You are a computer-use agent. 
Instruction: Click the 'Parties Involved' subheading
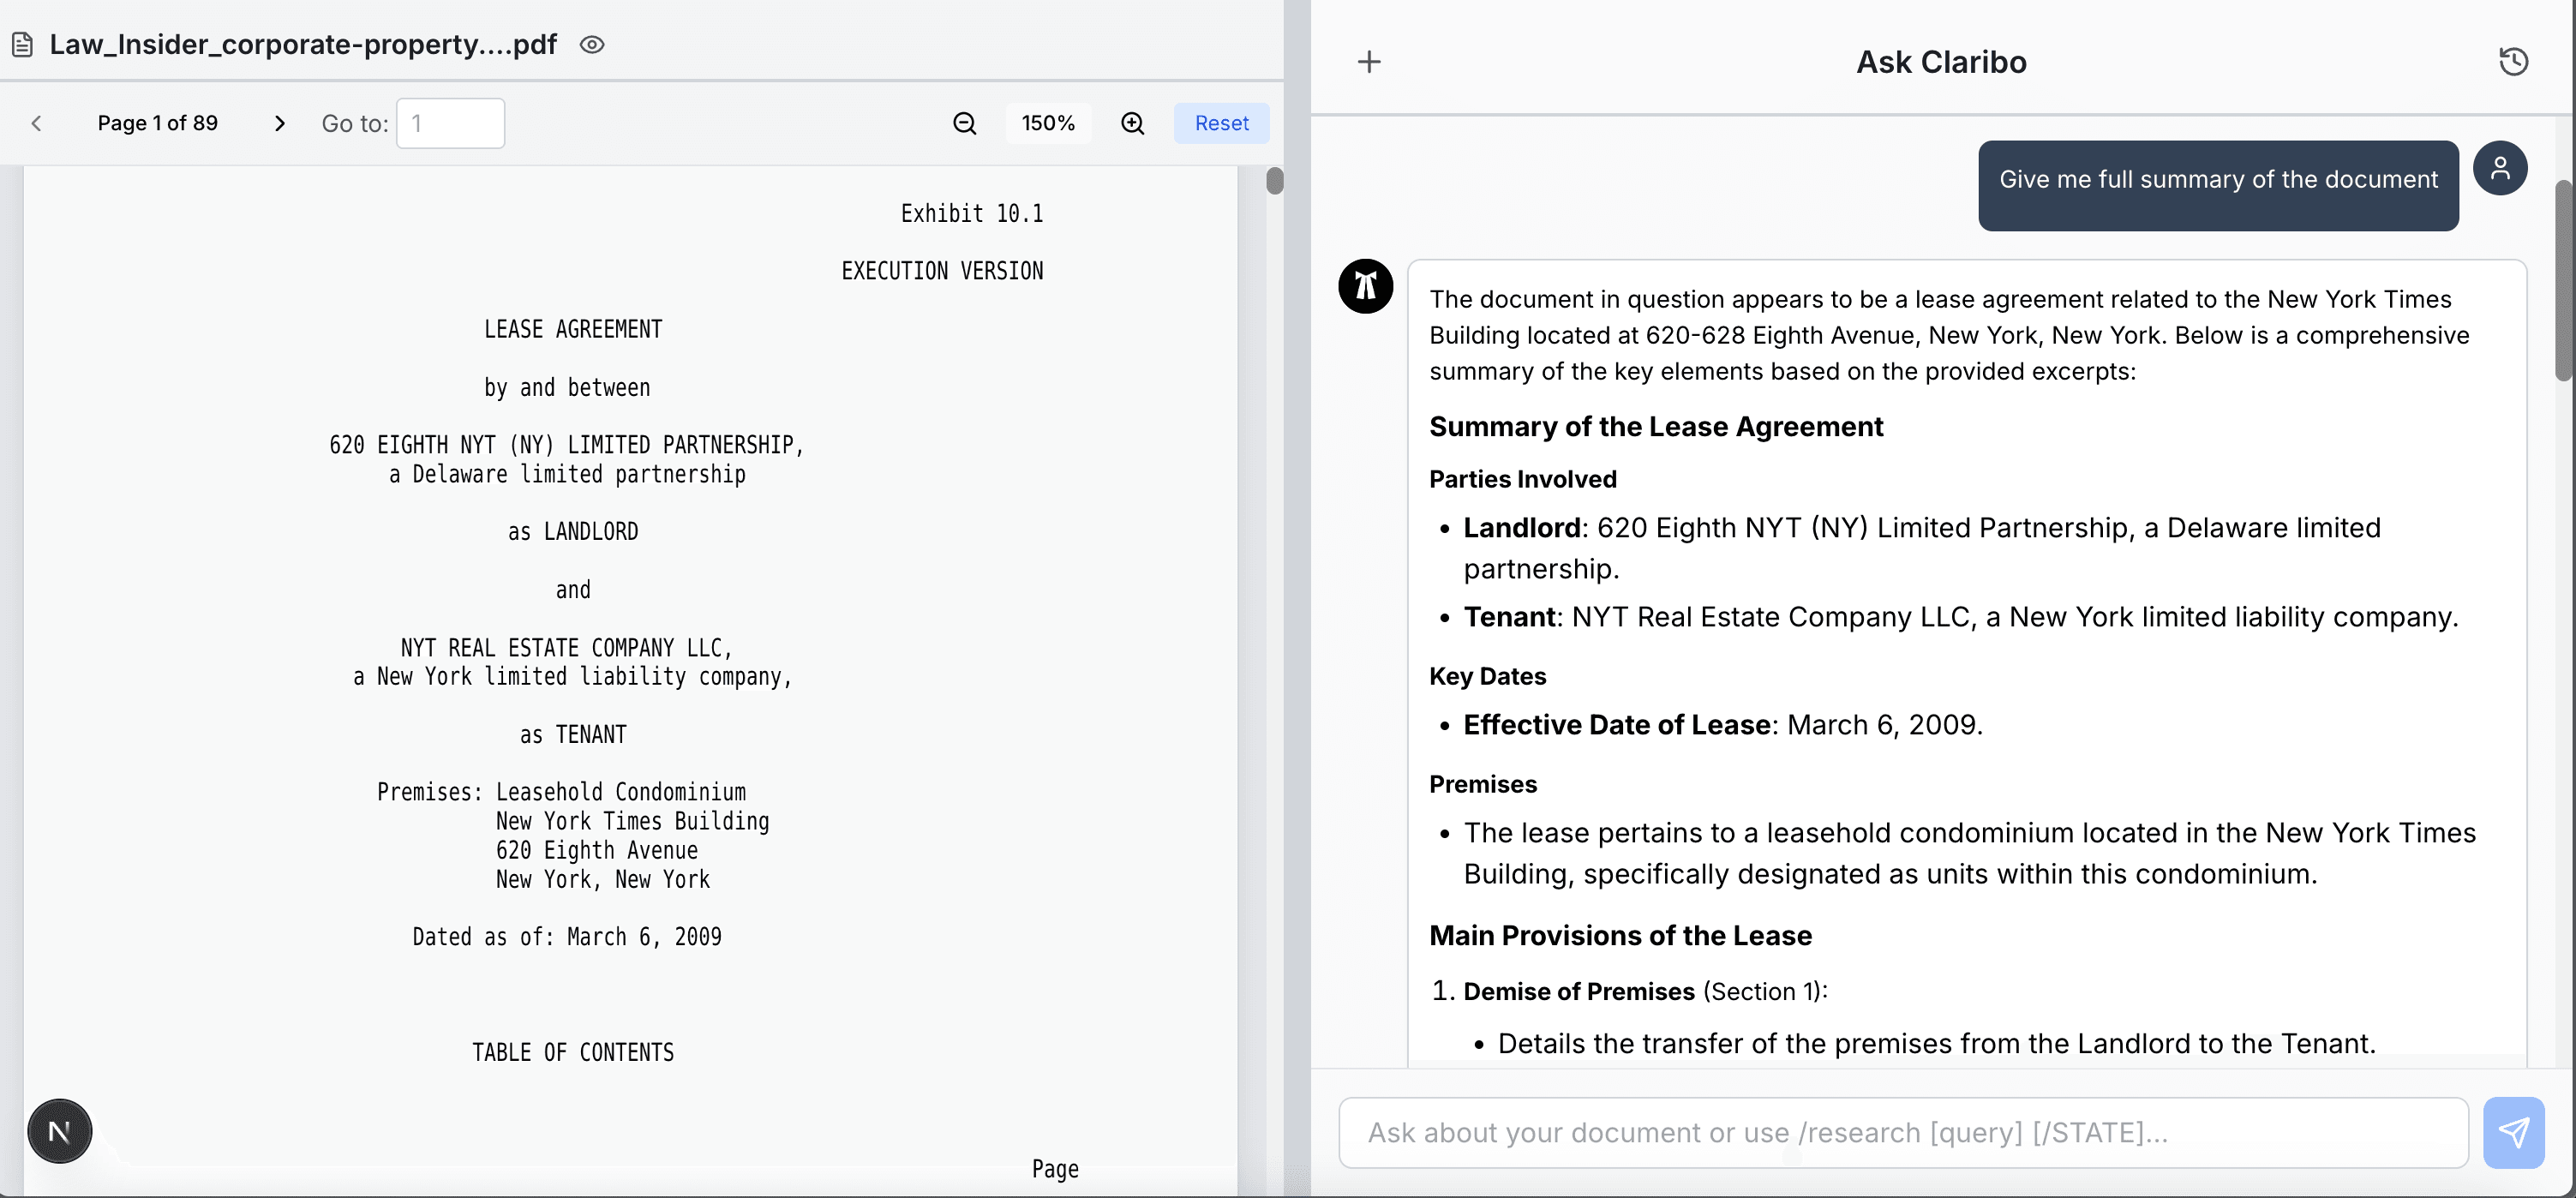pyautogui.click(x=1522, y=479)
